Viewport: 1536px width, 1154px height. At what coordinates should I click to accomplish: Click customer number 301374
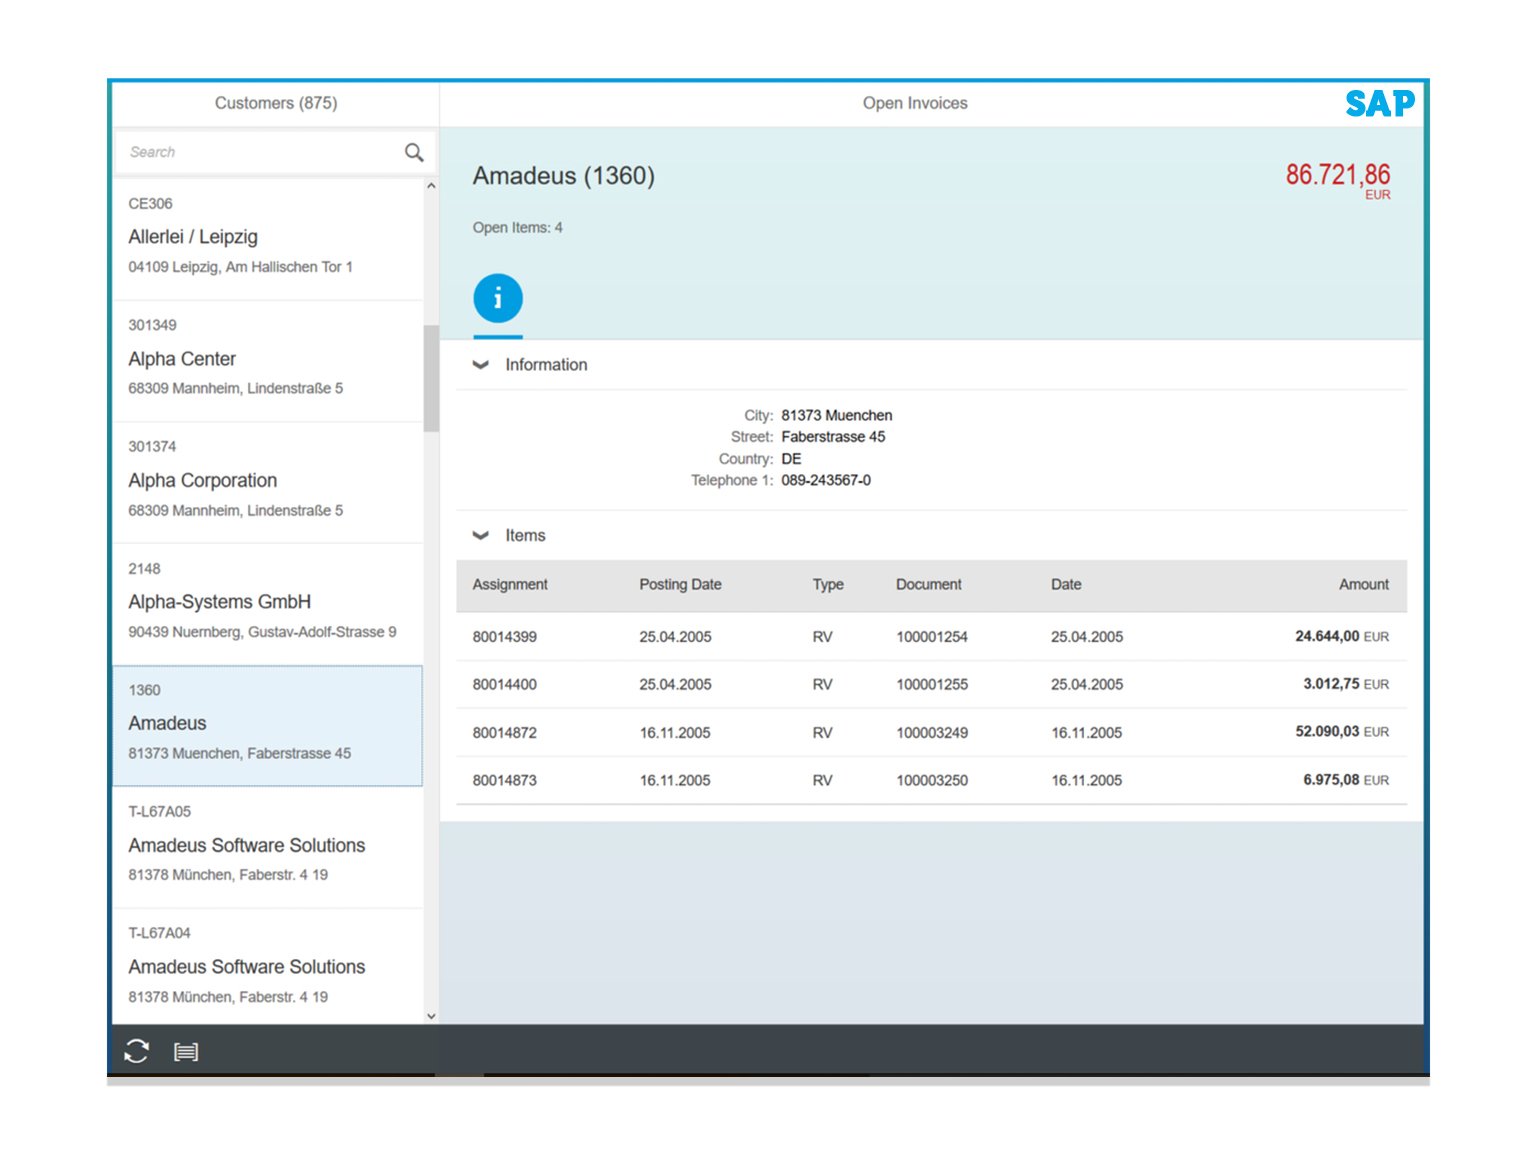tap(152, 447)
